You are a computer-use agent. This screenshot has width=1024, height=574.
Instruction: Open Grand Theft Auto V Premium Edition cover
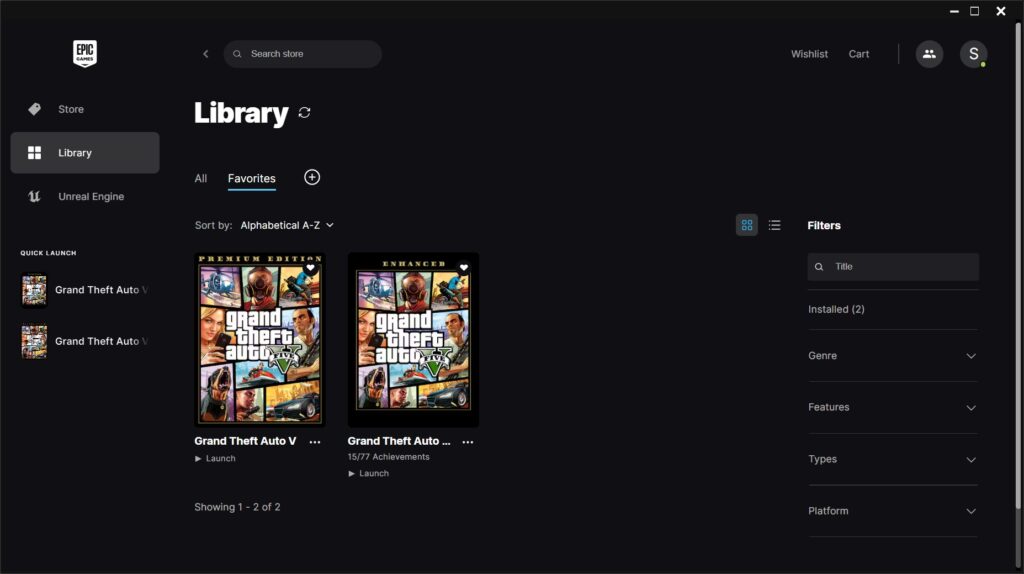260,340
